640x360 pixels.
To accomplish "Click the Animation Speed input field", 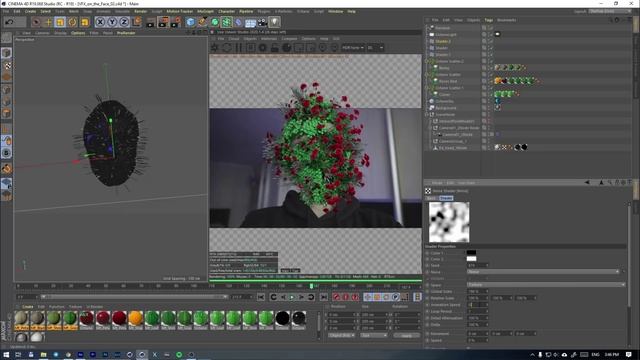I will point(477,304).
